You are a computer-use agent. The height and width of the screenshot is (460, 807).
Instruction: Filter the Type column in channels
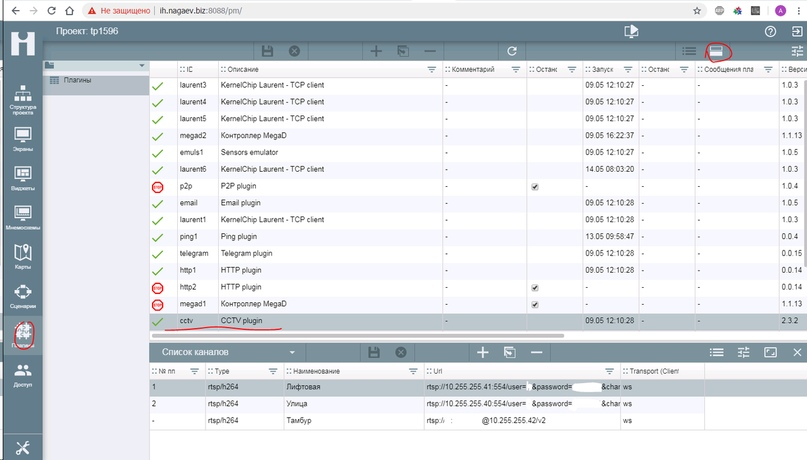click(x=273, y=371)
